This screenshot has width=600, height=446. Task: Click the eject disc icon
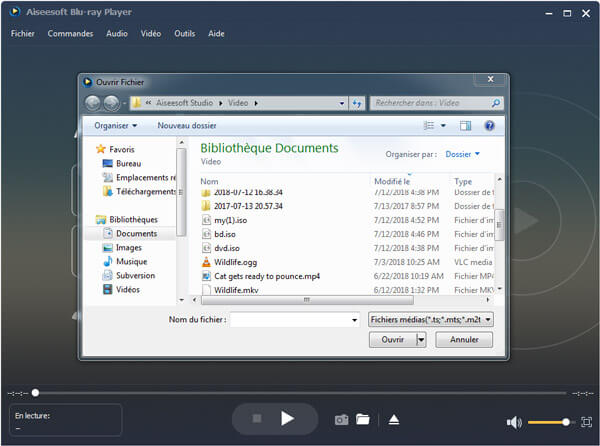(394, 420)
